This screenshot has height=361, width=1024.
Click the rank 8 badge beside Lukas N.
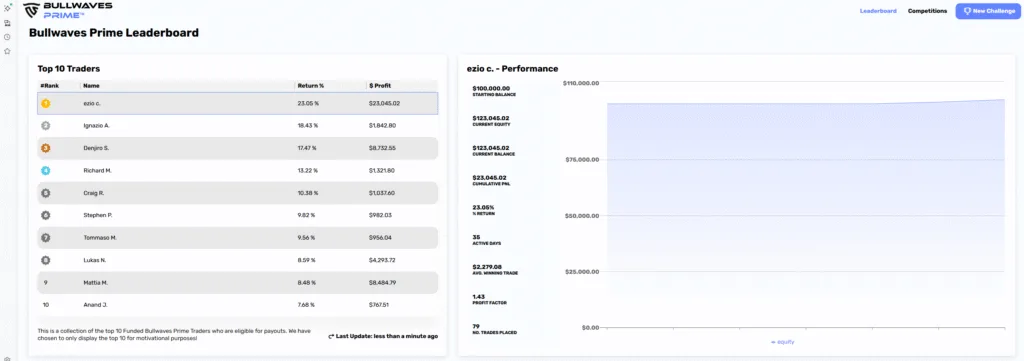pos(46,260)
